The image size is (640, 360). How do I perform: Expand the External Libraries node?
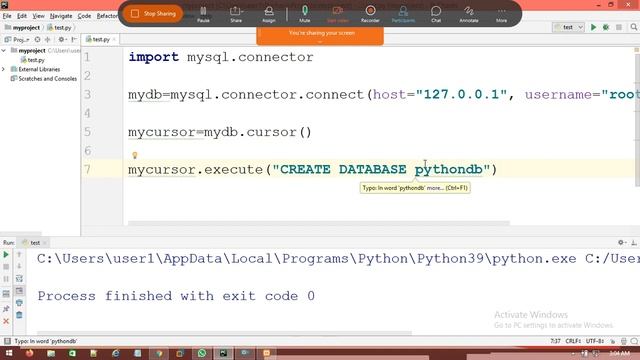pos(4,69)
